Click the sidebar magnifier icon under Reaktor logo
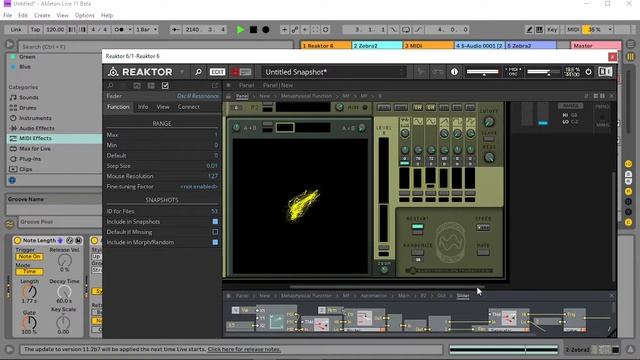 (x=110, y=86)
